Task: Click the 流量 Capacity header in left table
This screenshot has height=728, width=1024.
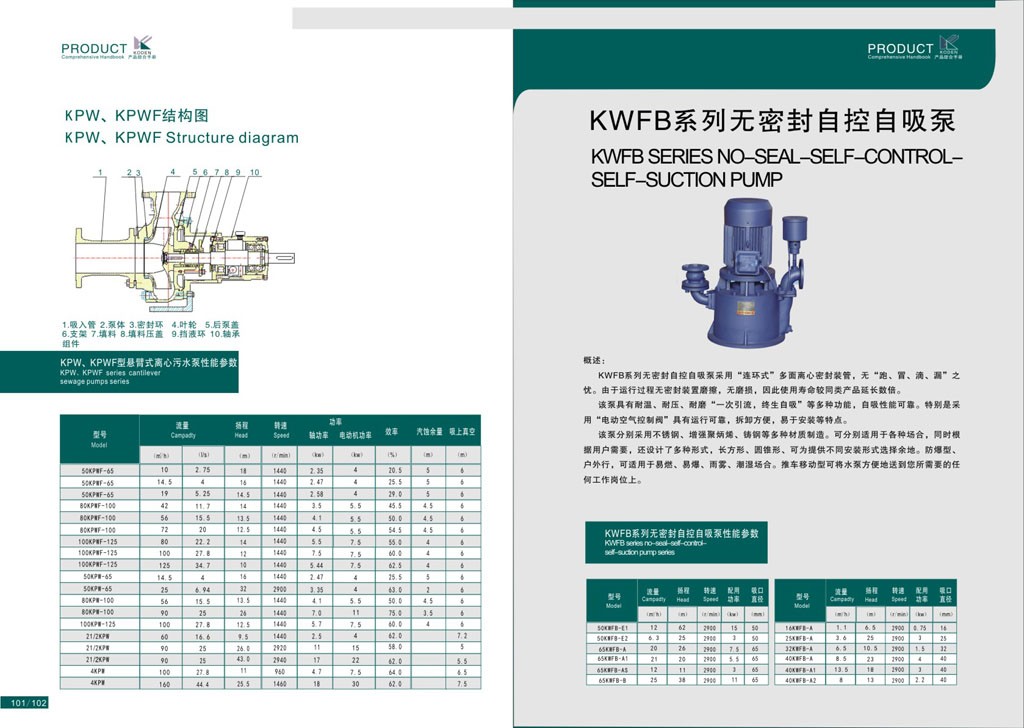Action: coord(183,430)
